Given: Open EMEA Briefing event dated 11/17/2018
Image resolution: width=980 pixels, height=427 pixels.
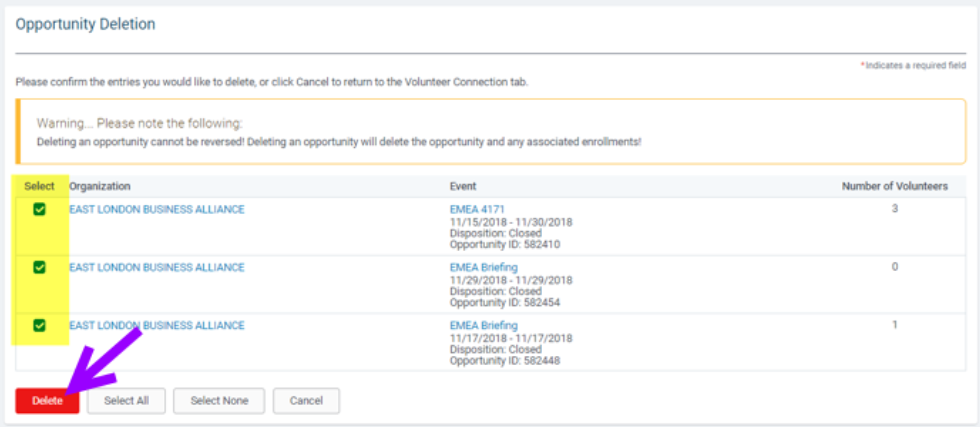Looking at the screenshot, I should point(484,325).
